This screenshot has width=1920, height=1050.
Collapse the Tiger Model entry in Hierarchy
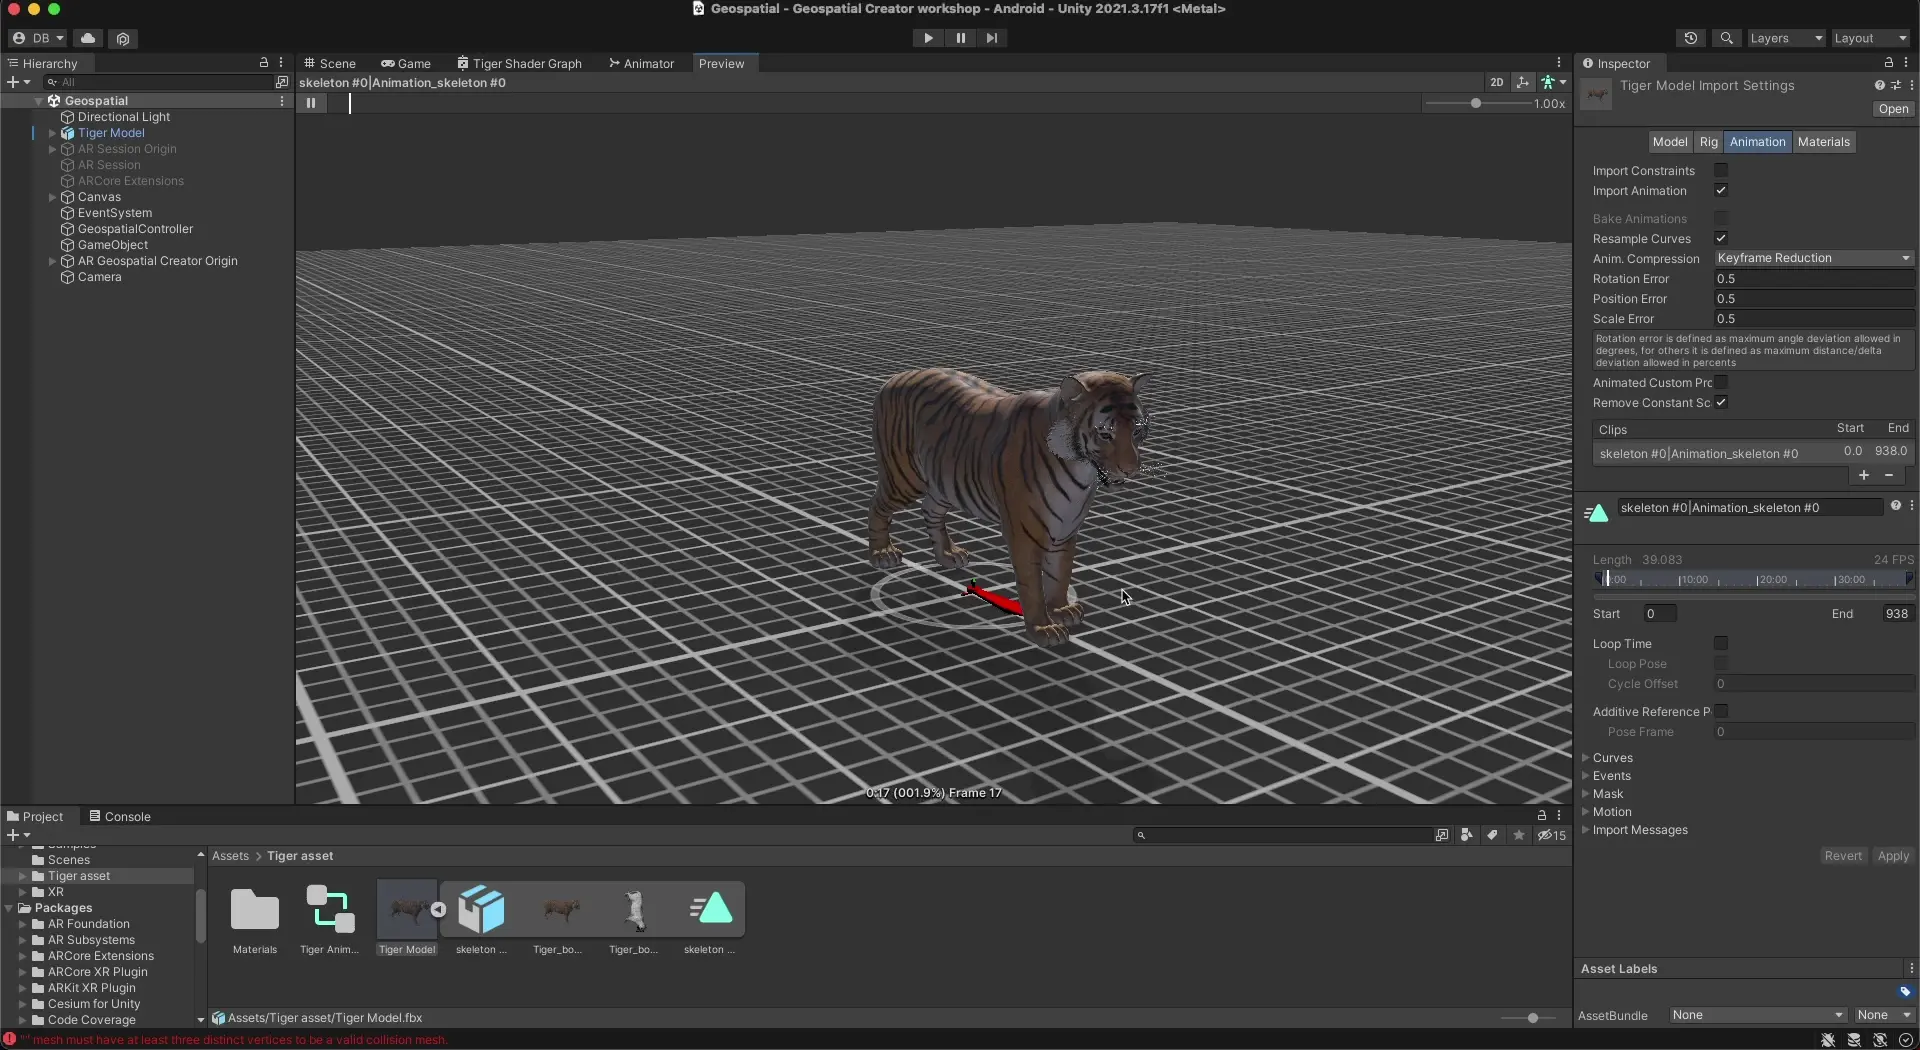coord(53,132)
